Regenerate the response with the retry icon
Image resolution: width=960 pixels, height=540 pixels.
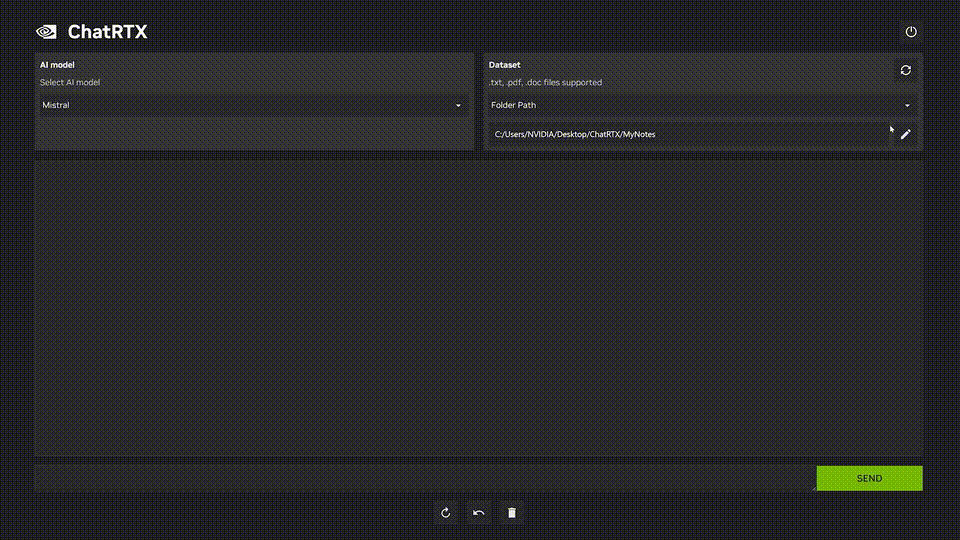coord(446,513)
